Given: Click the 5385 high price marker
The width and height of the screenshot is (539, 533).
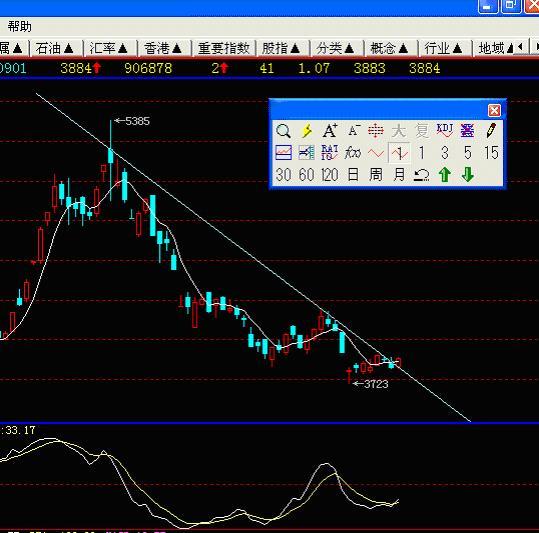Looking at the screenshot, I should [x=133, y=121].
